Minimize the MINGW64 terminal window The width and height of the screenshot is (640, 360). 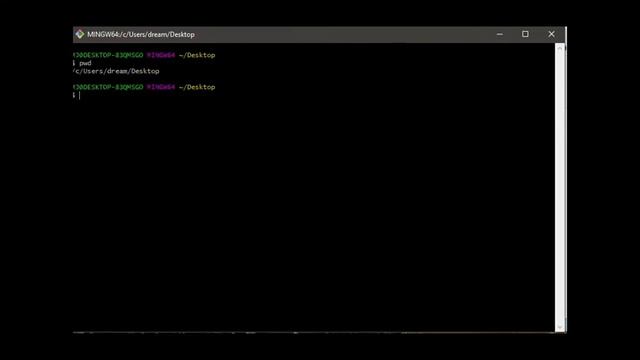pyautogui.click(x=500, y=34)
